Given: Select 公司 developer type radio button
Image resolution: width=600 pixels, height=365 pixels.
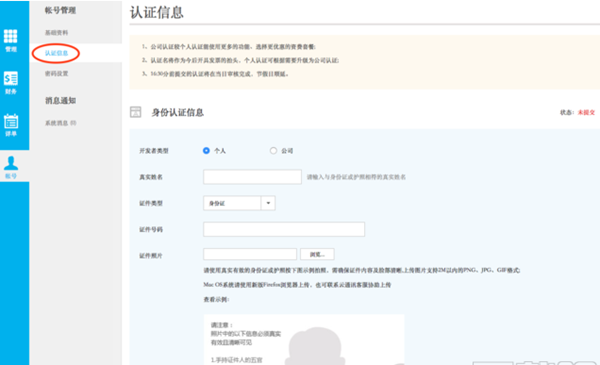Looking at the screenshot, I should [x=273, y=151].
